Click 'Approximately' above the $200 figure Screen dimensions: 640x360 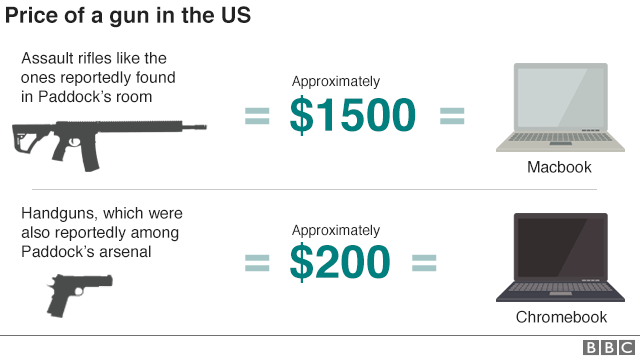pos(336,231)
